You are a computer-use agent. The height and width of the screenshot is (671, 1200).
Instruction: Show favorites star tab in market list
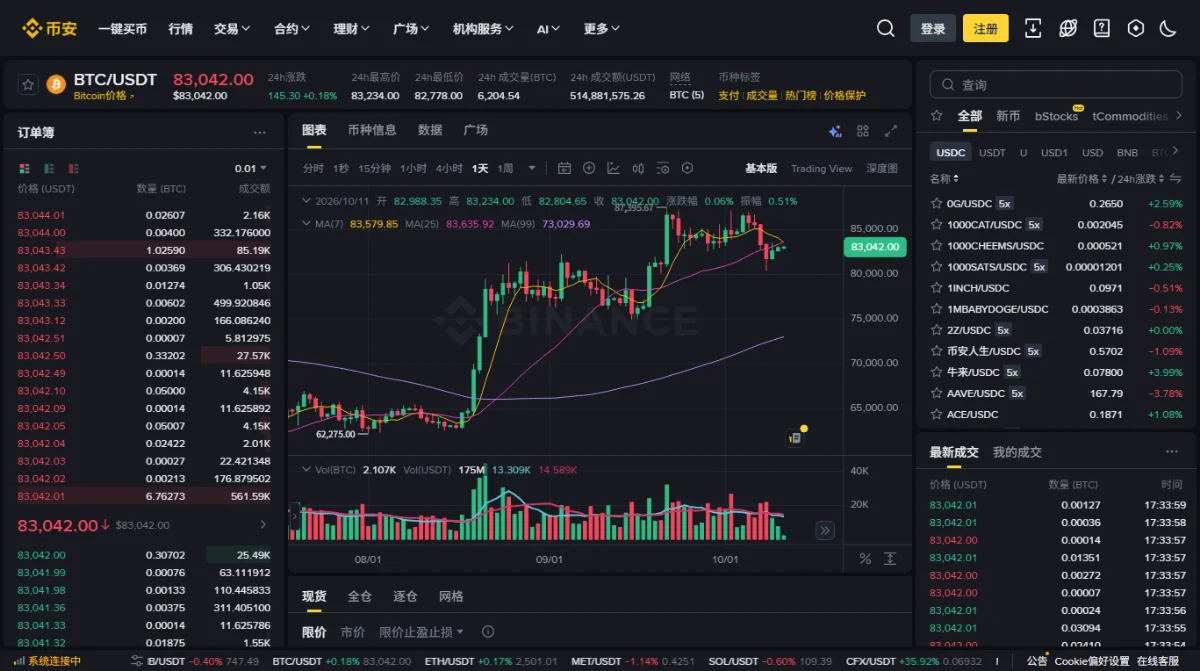click(x=936, y=116)
